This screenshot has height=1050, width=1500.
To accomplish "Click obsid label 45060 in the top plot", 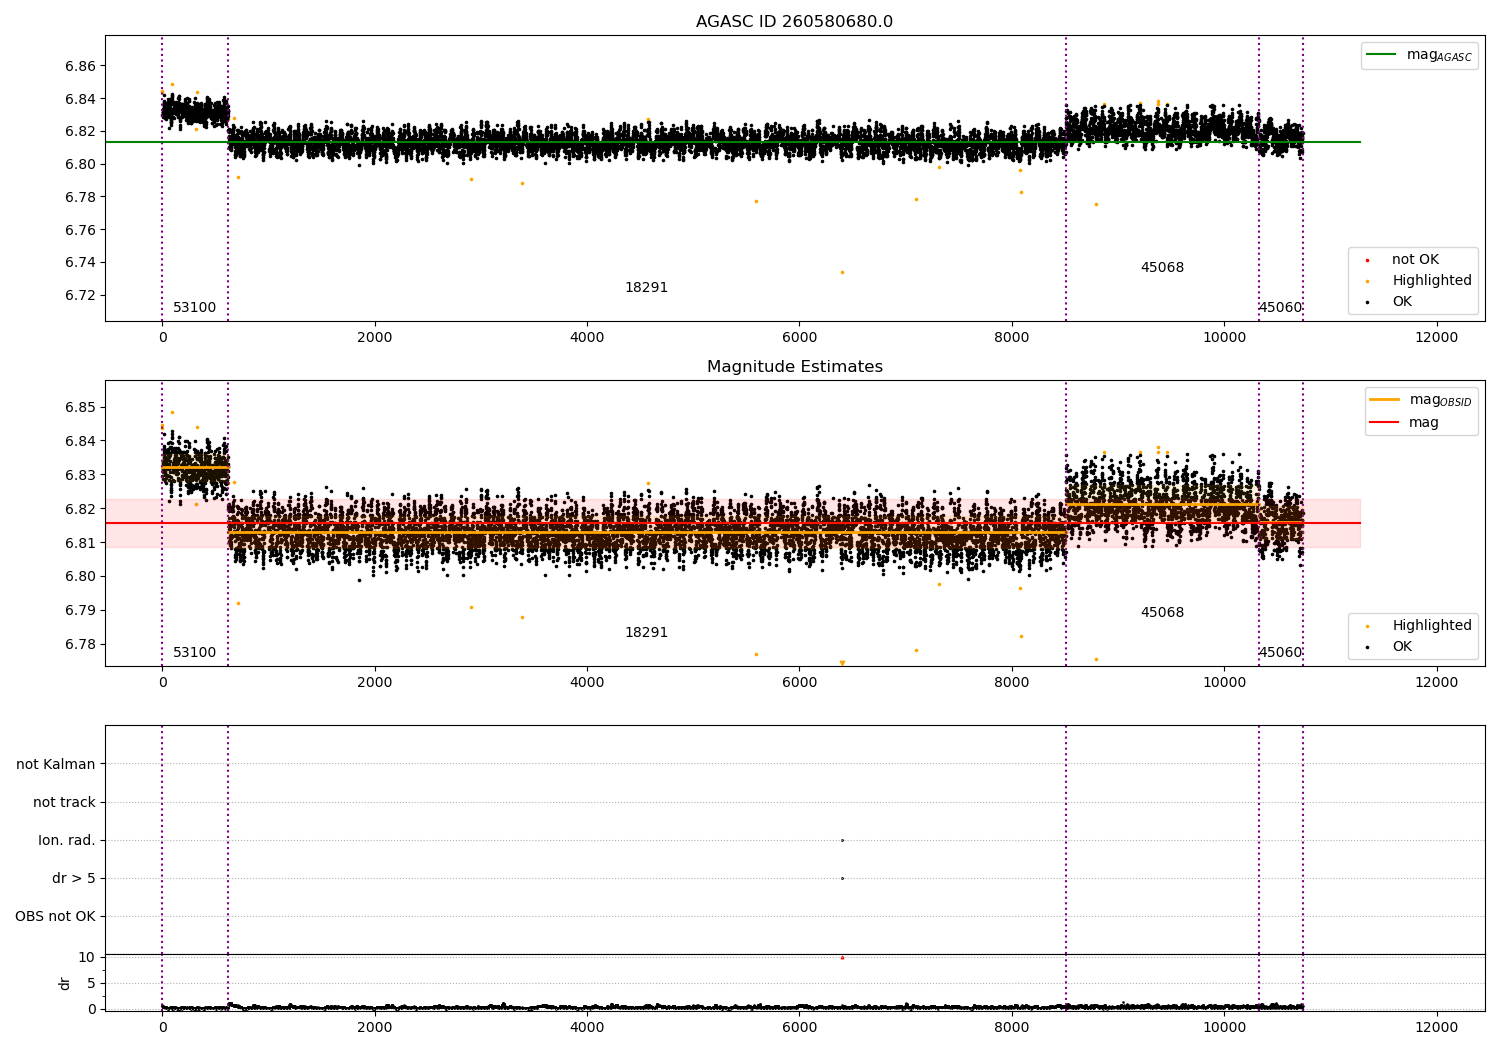I will click(1280, 308).
